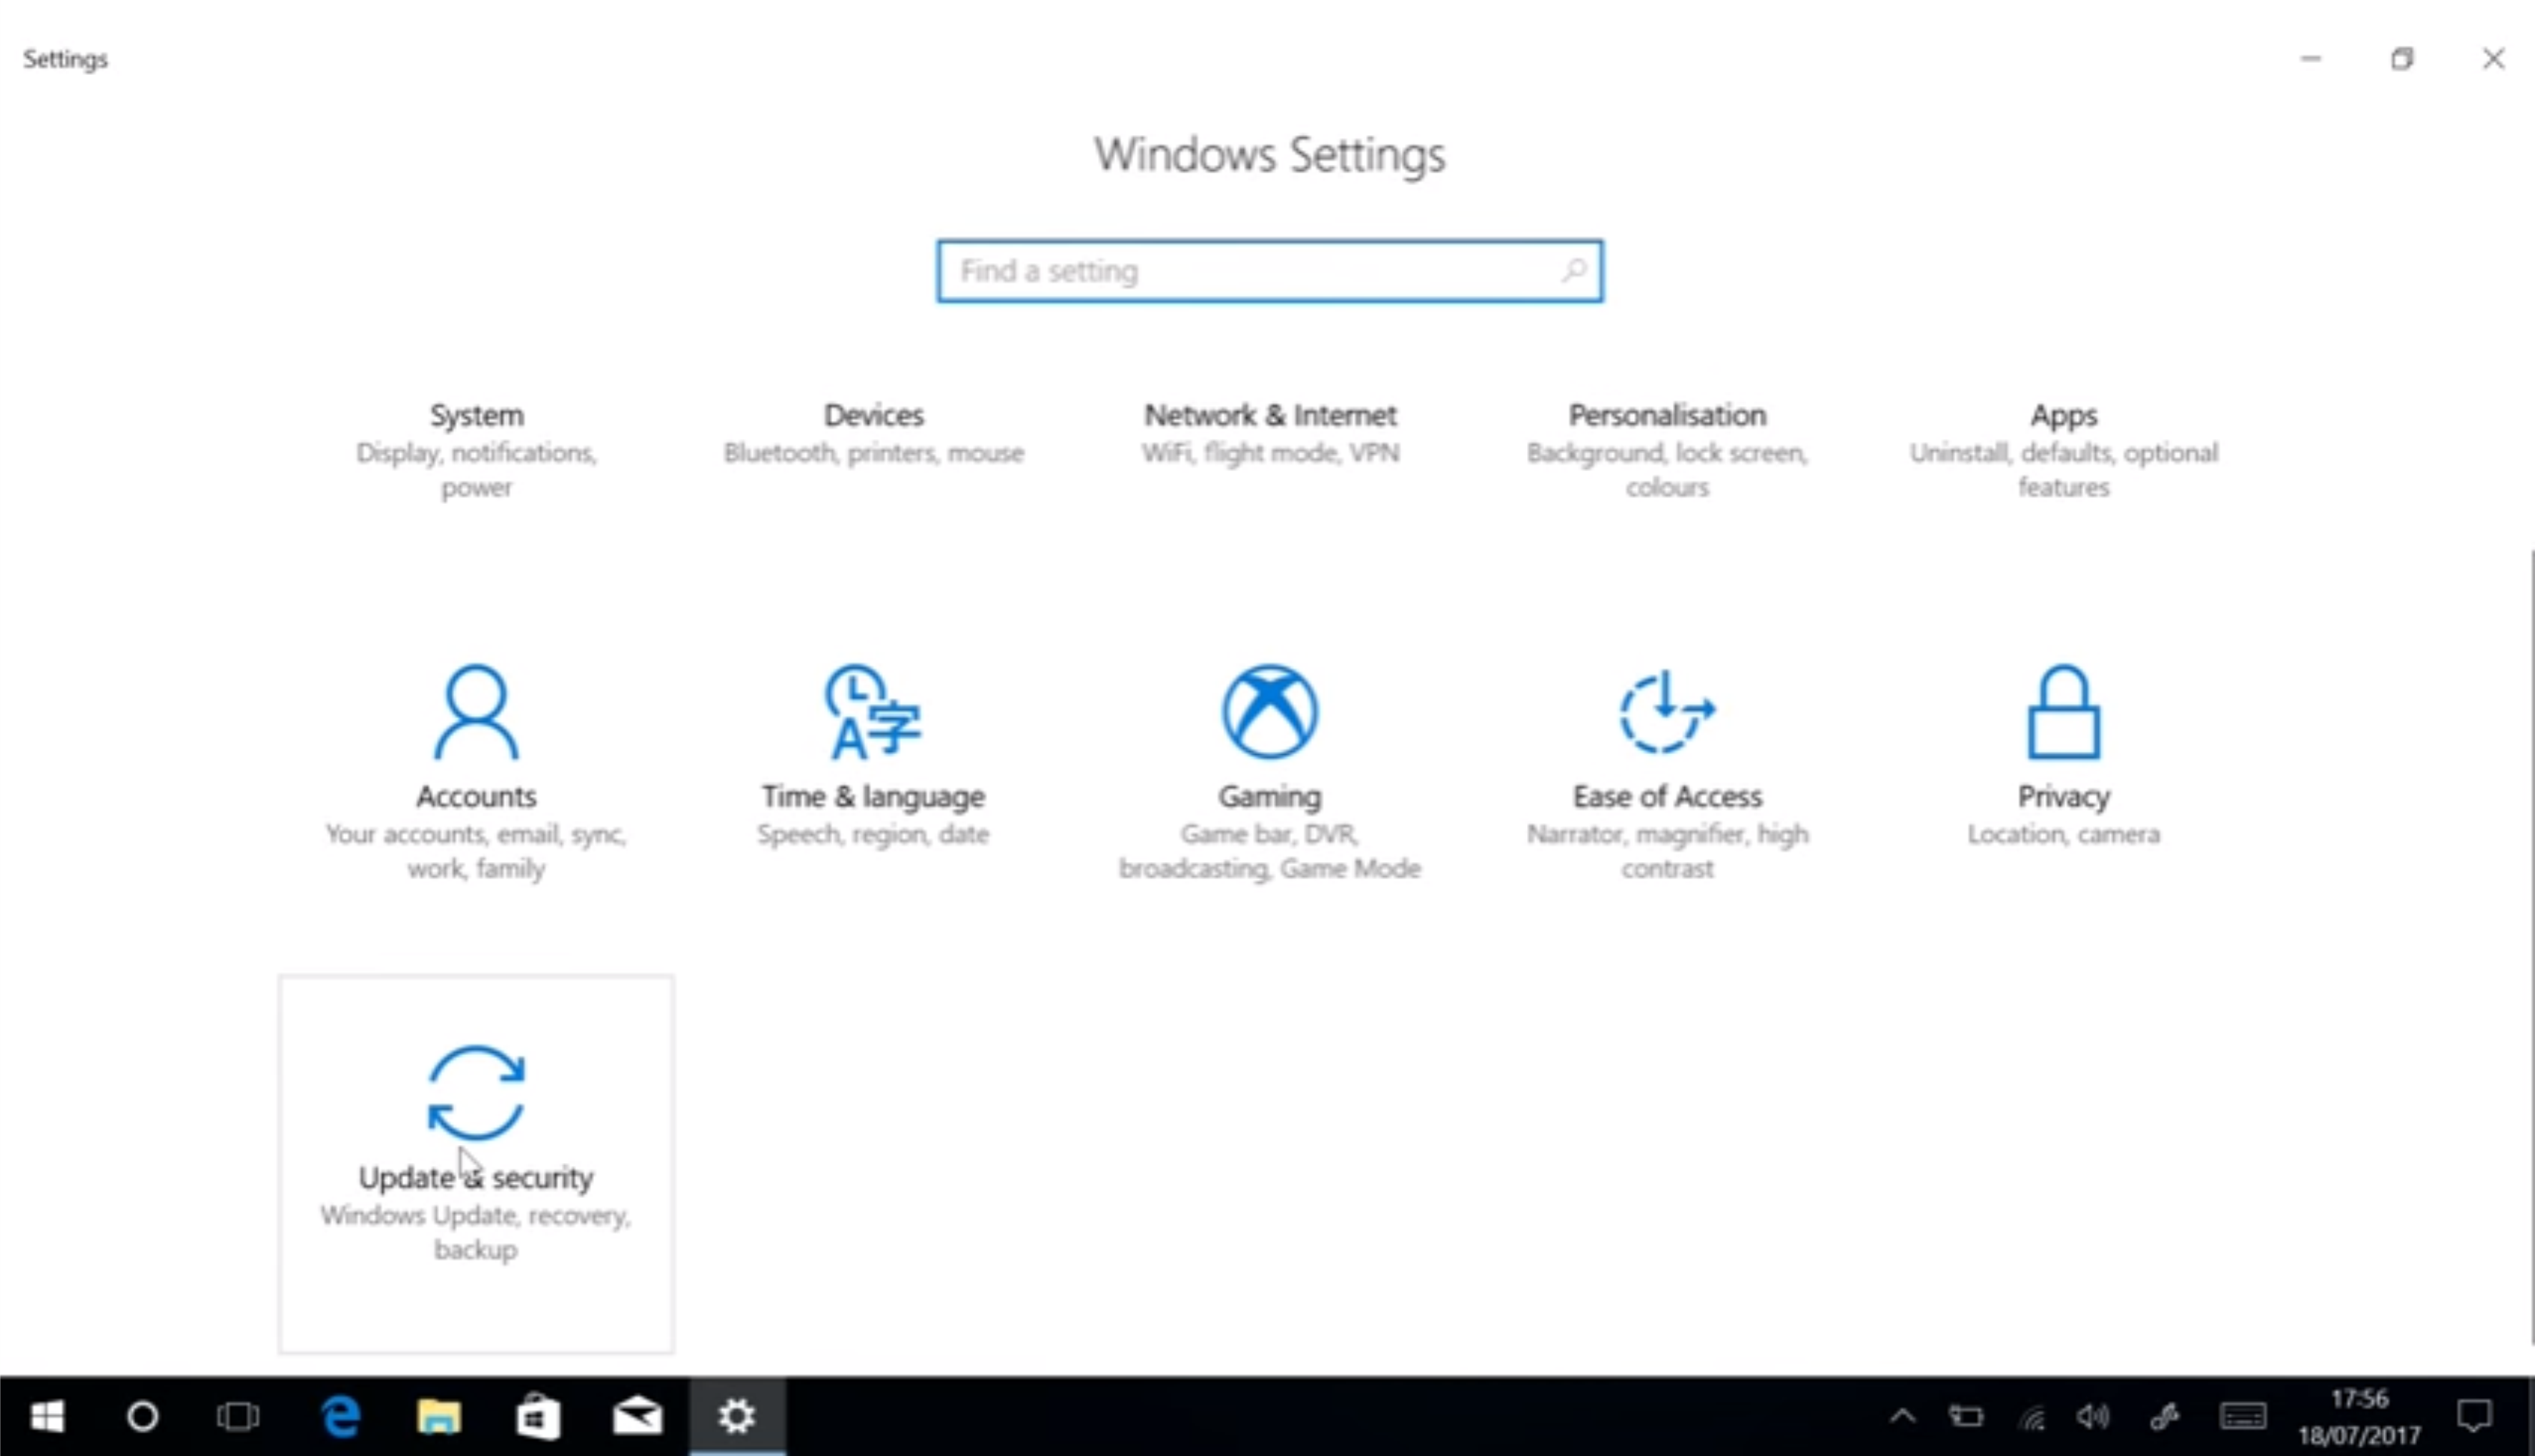The image size is (2535, 1456).
Task: Click the Update & security label
Action: [x=476, y=1178]
